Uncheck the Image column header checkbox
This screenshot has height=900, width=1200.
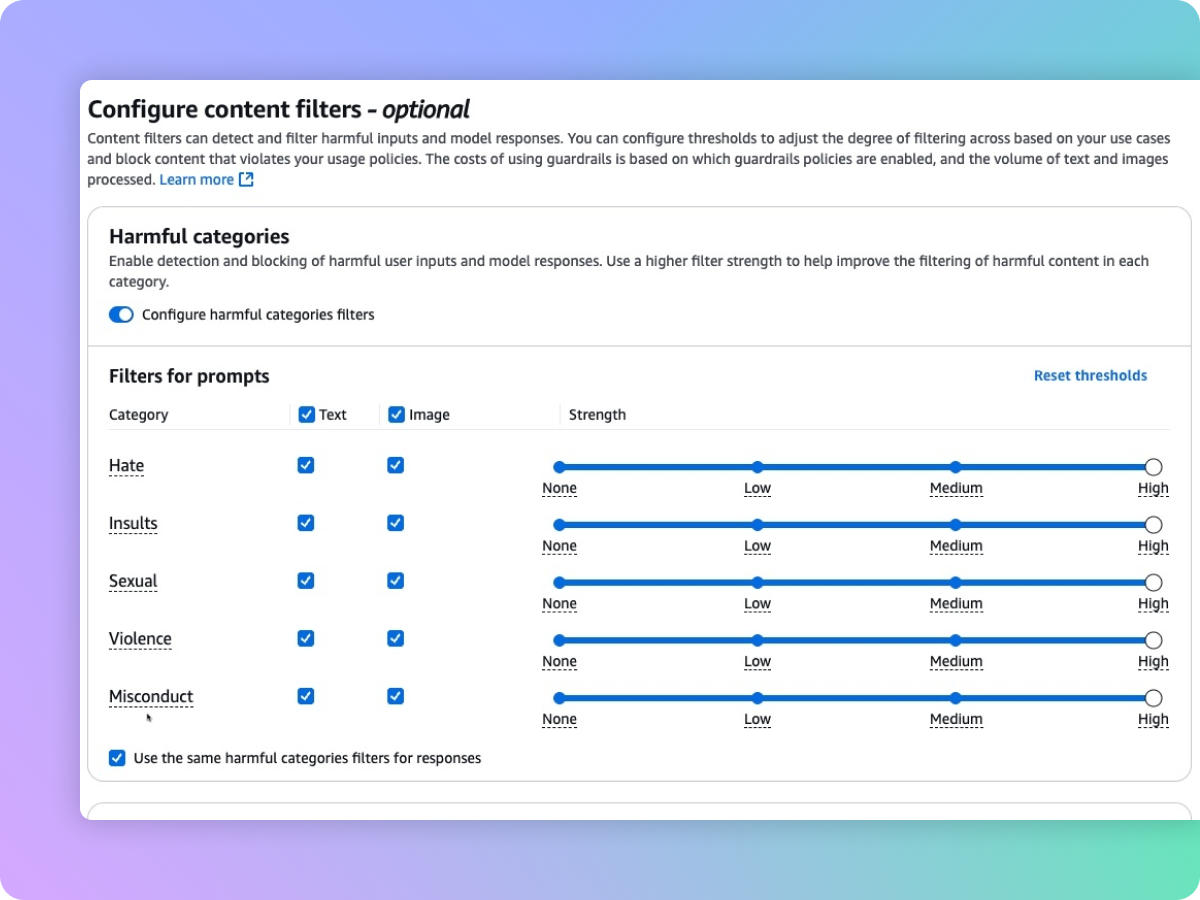tap(396, 414)
